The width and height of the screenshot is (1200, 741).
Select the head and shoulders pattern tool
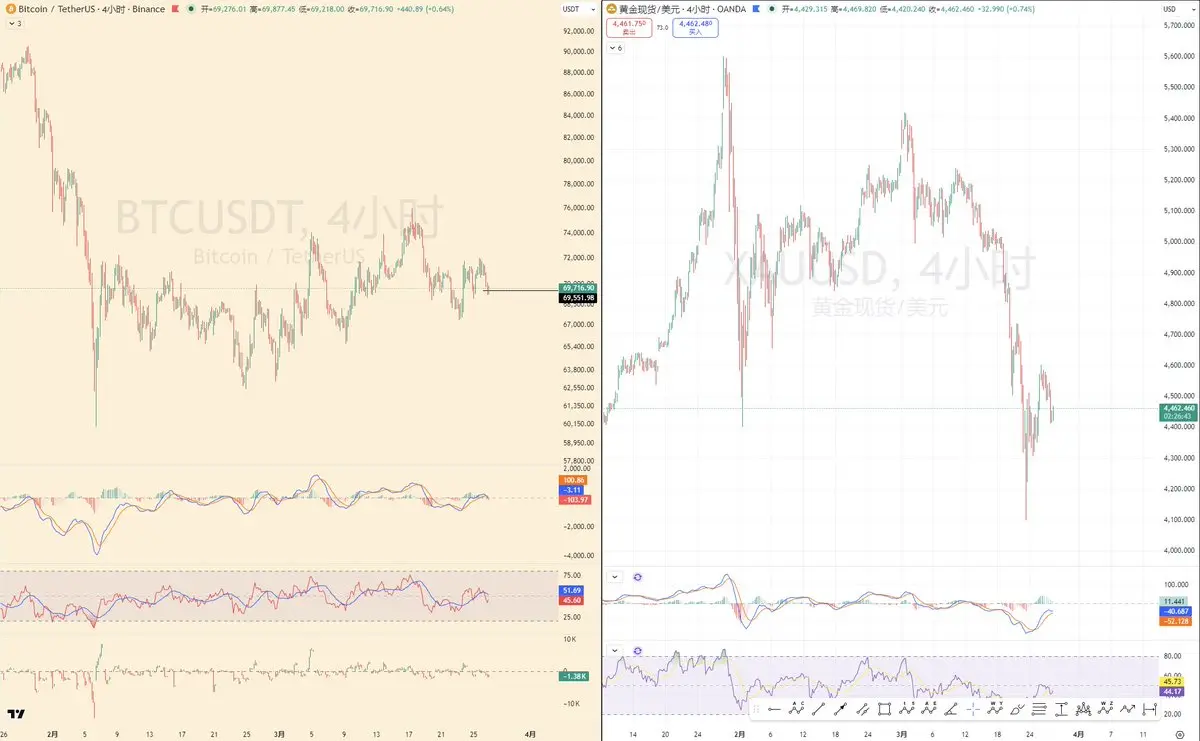point(1083,709)
